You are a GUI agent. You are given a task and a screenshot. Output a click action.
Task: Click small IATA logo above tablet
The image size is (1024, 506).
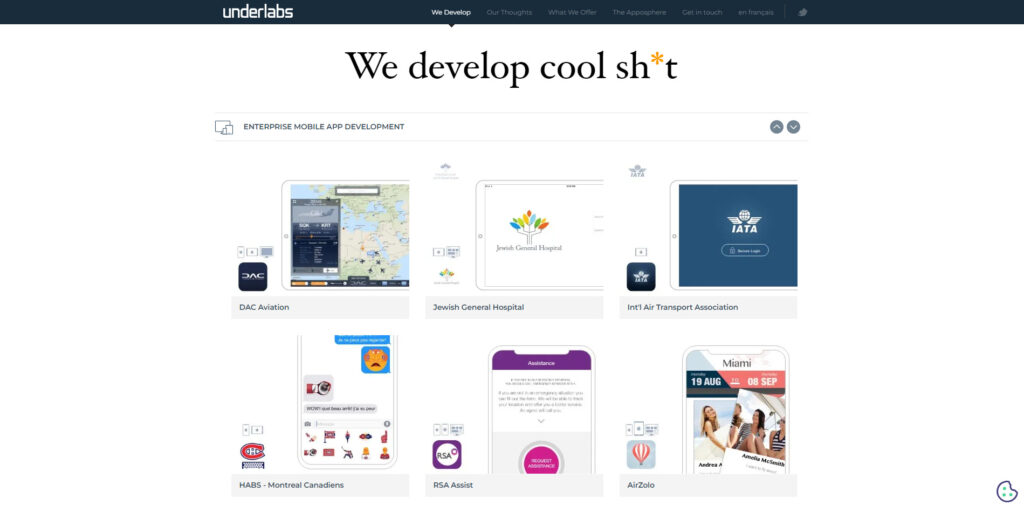(x=637, y=171)
